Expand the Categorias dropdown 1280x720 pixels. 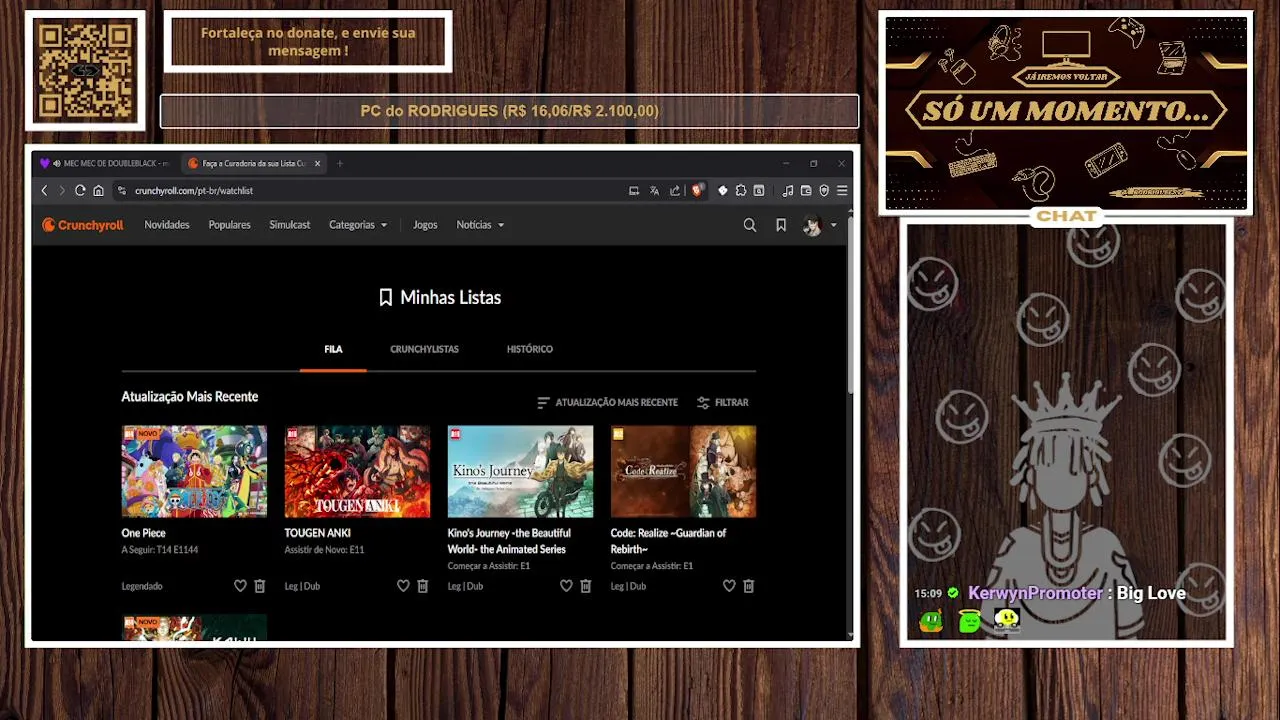(358, 225)
